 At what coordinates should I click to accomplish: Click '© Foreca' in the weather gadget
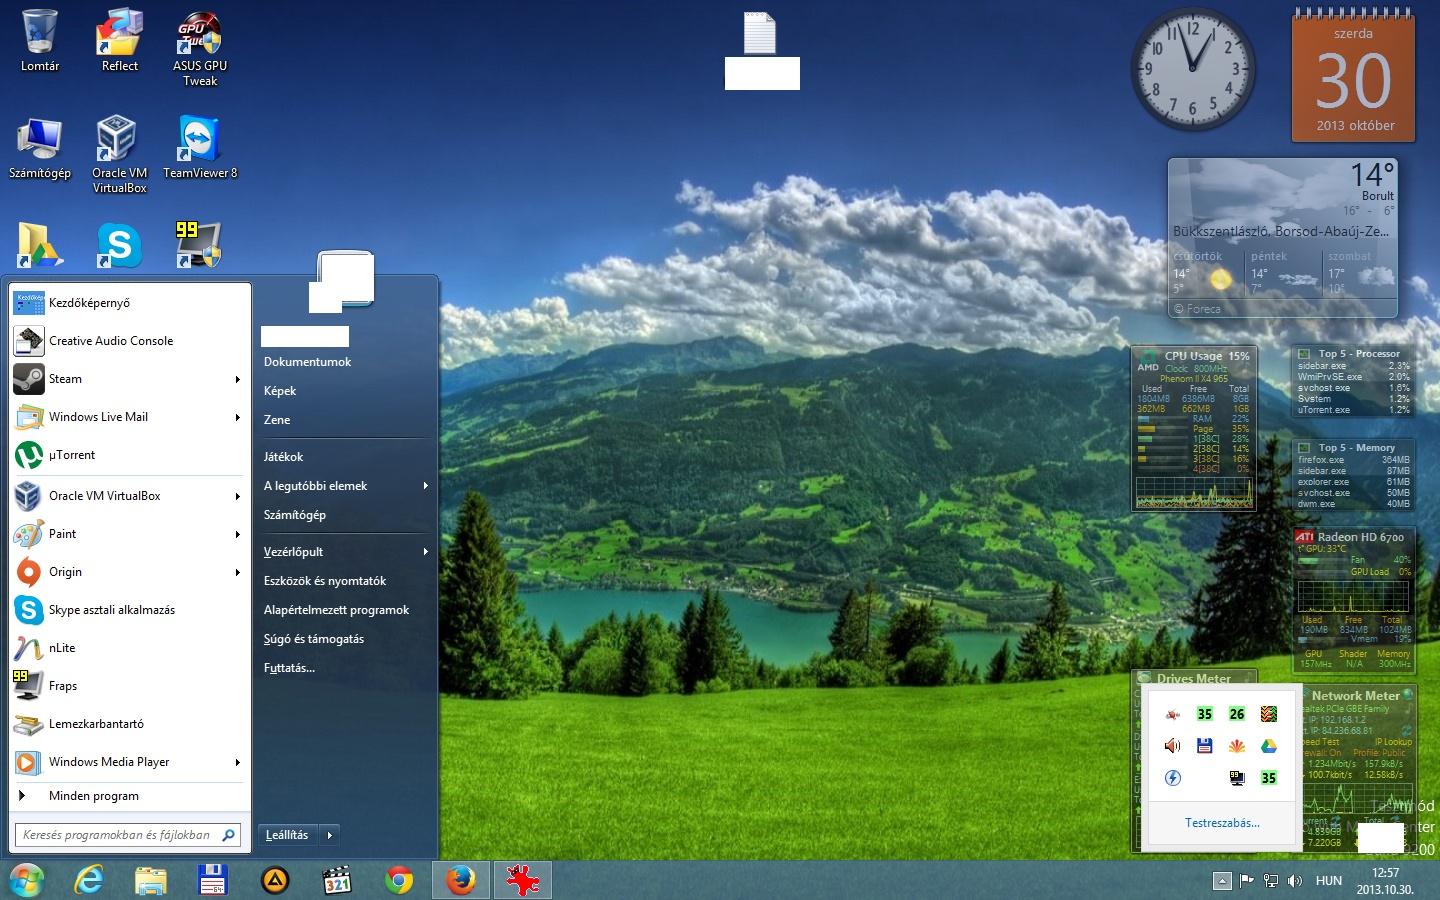pyautogui.click(x=1197, y=309)
